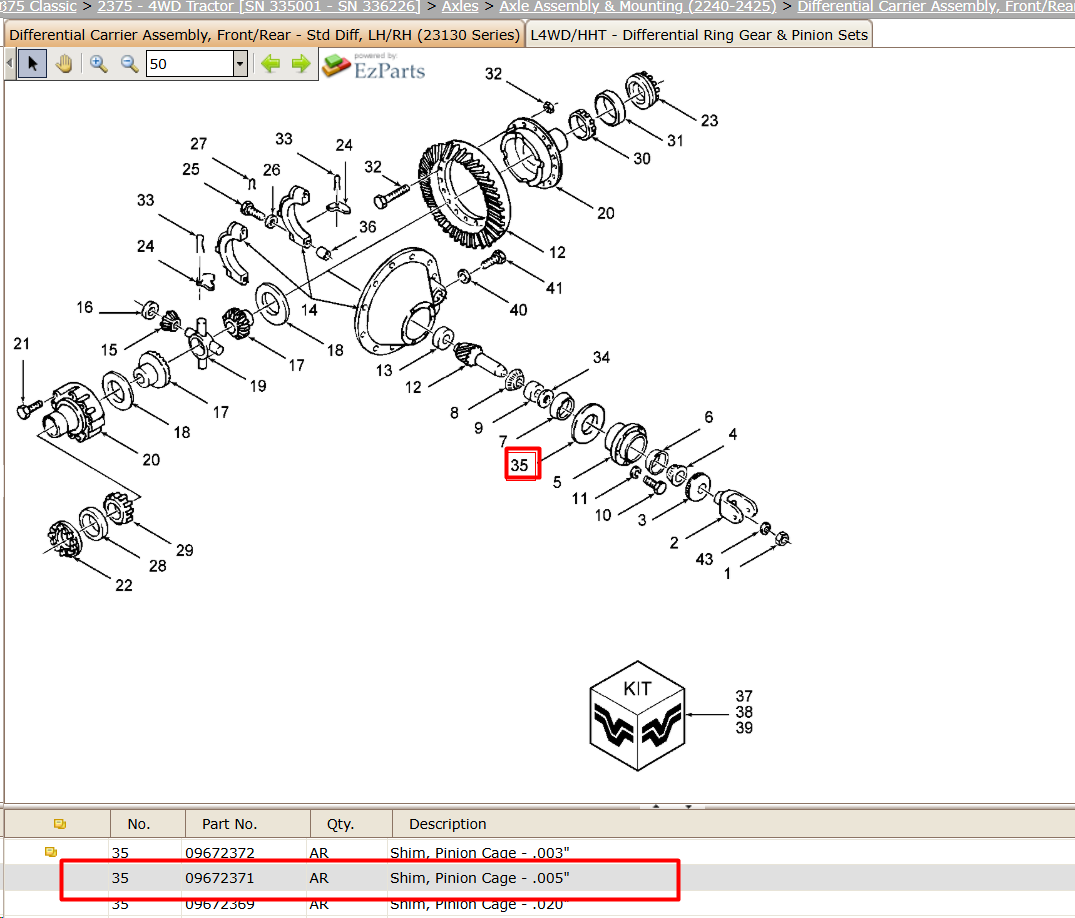Viewport: 1075px width, 918px height.
Task: Click description Shim, Pinion Cage - .005"
Action: (x=480, y=878)
